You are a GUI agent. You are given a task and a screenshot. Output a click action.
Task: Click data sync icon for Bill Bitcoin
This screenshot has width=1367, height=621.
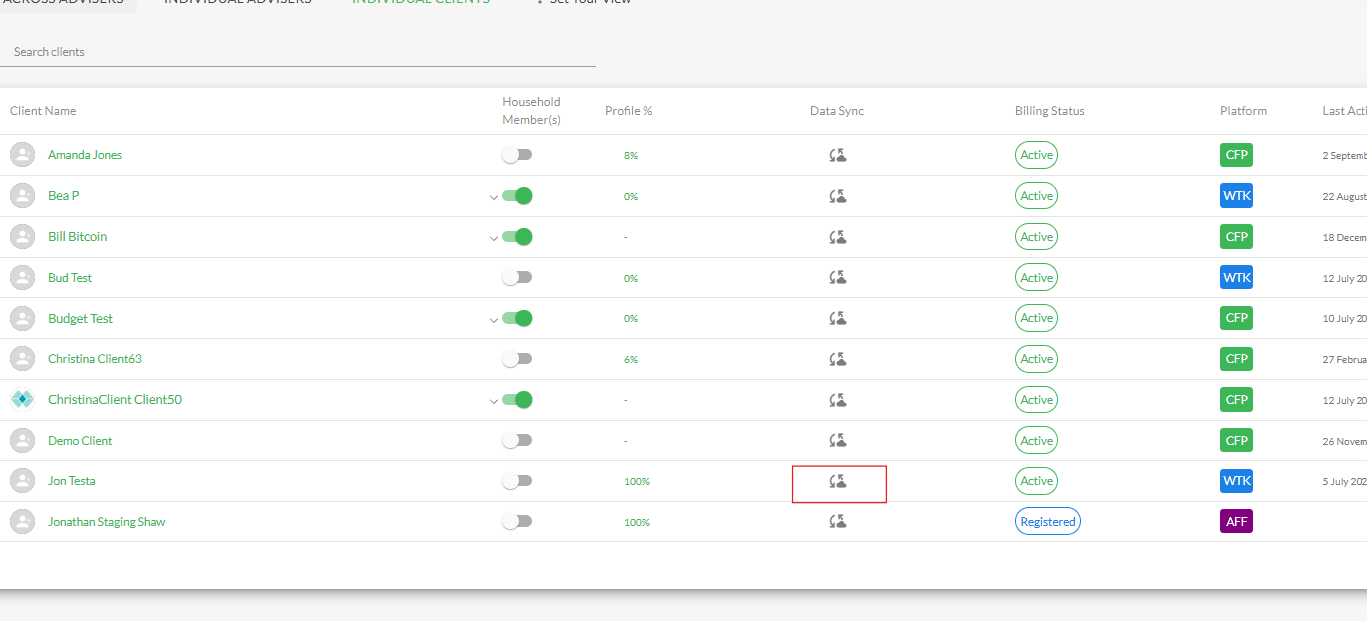(x=838, y=237)
